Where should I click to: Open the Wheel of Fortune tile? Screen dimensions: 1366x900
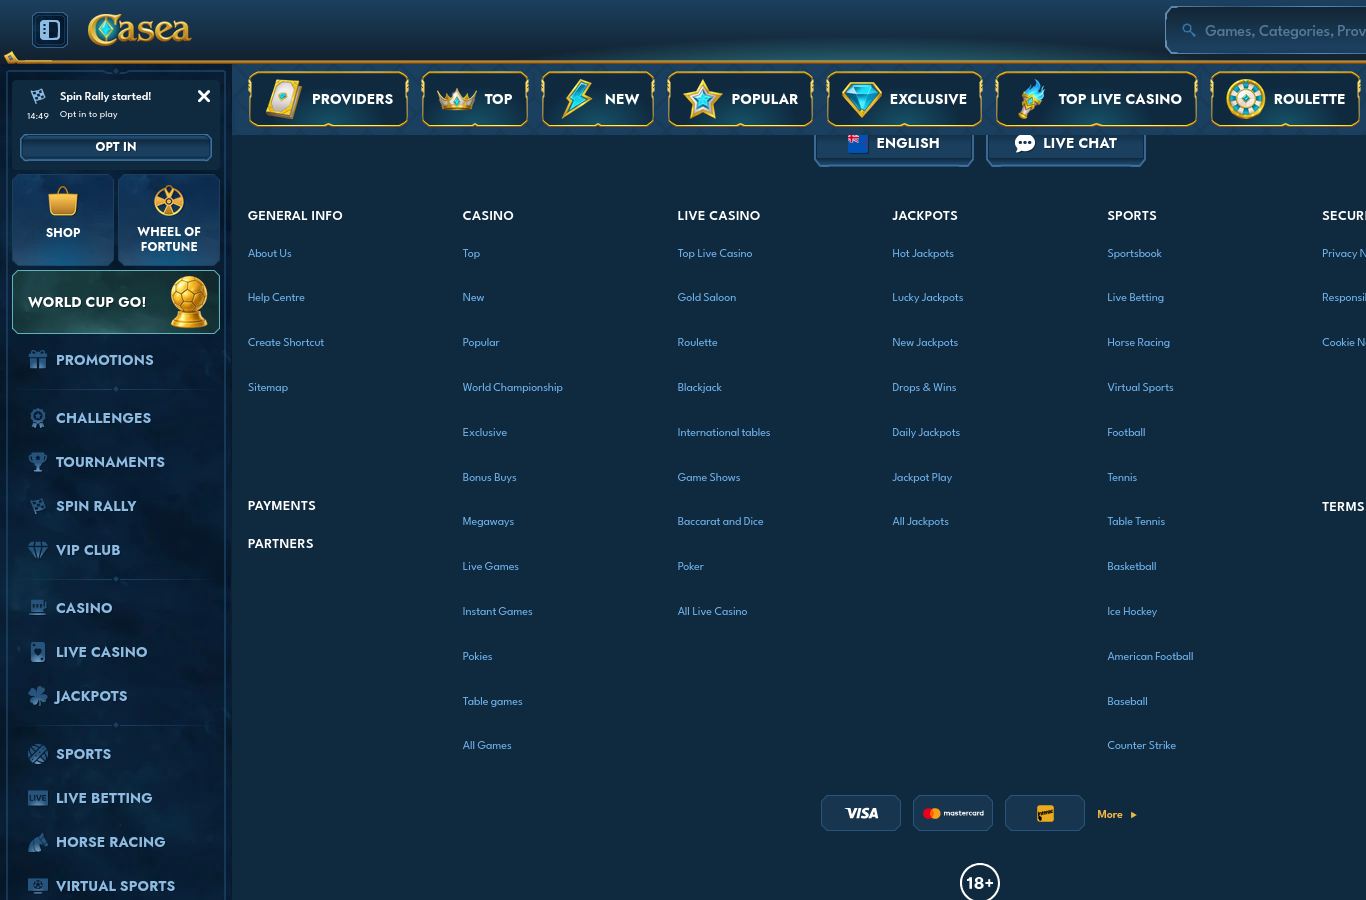point(169,219)
